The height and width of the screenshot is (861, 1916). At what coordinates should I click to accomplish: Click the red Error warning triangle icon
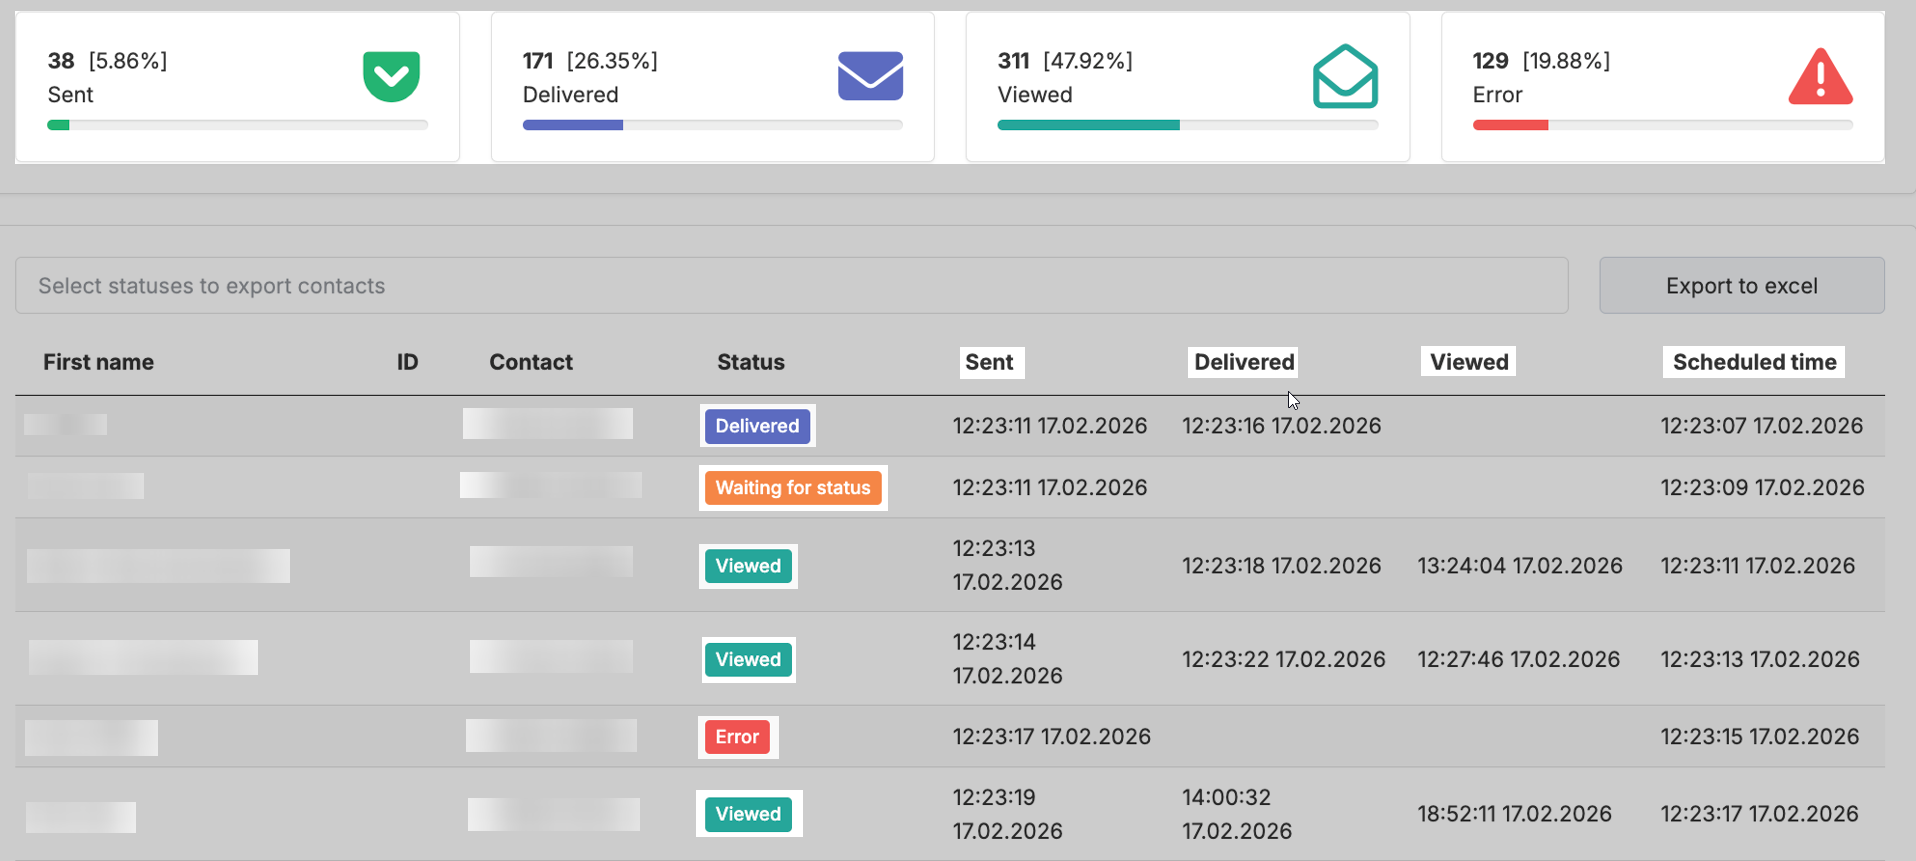pos(1820,77)
